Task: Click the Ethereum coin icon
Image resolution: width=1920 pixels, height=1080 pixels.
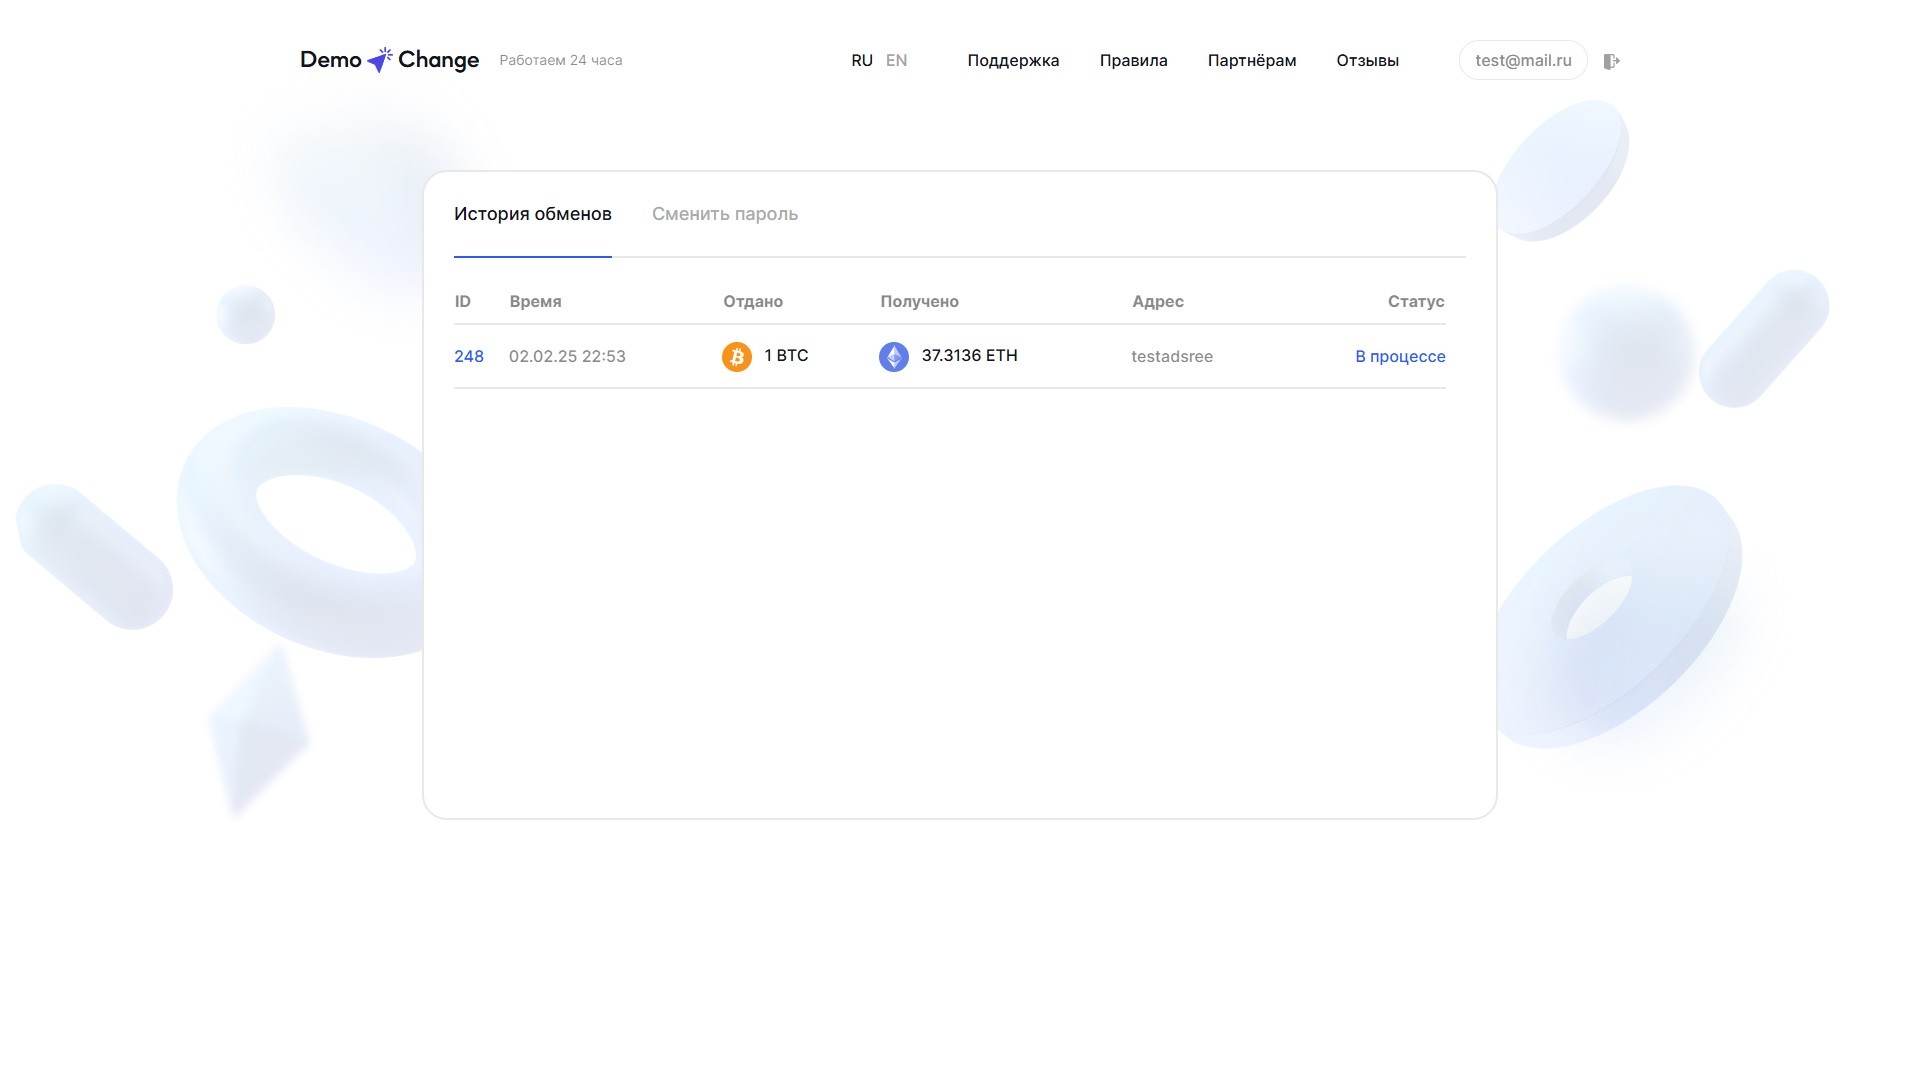Action: pyautogui.click(x=893, y=357)
